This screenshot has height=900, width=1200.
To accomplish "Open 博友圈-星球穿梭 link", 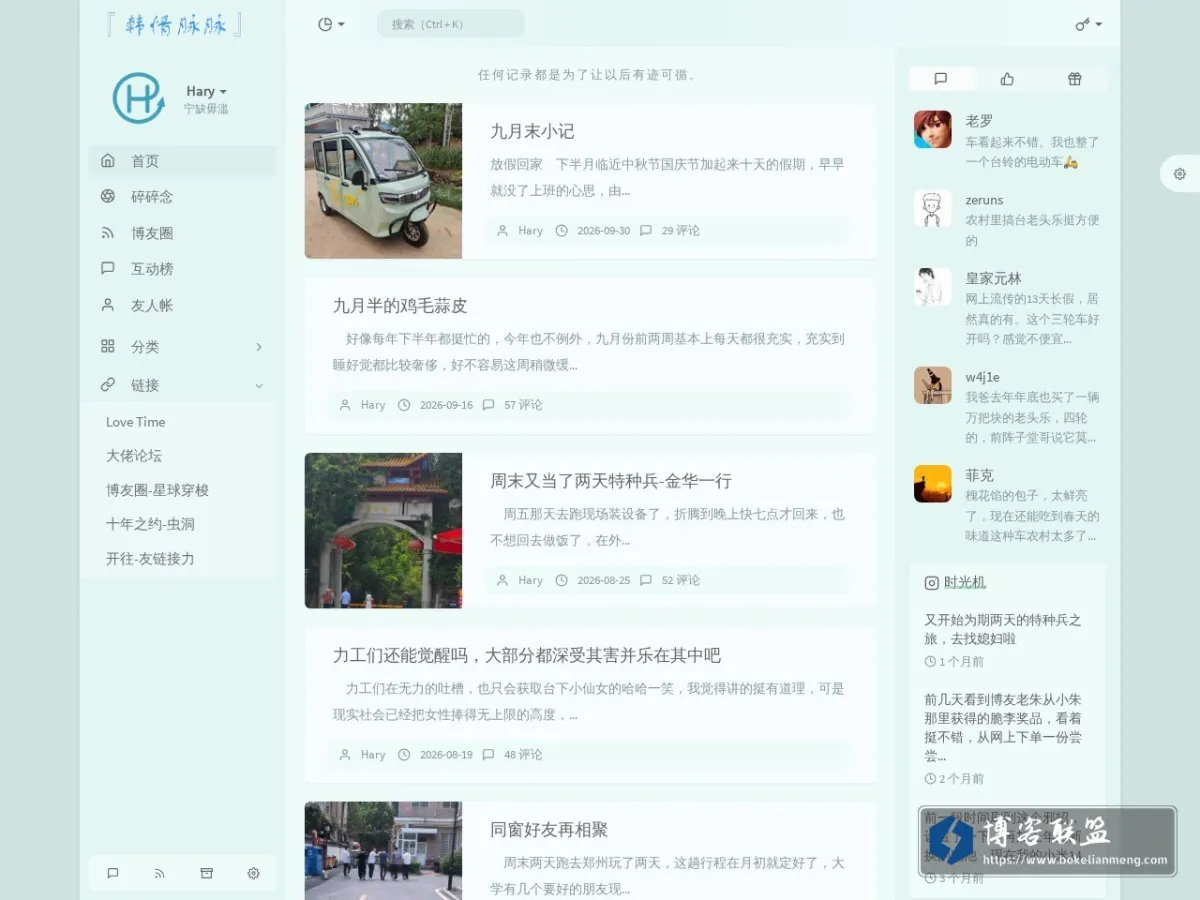I will pyautogui.click(x=157, y=490).
